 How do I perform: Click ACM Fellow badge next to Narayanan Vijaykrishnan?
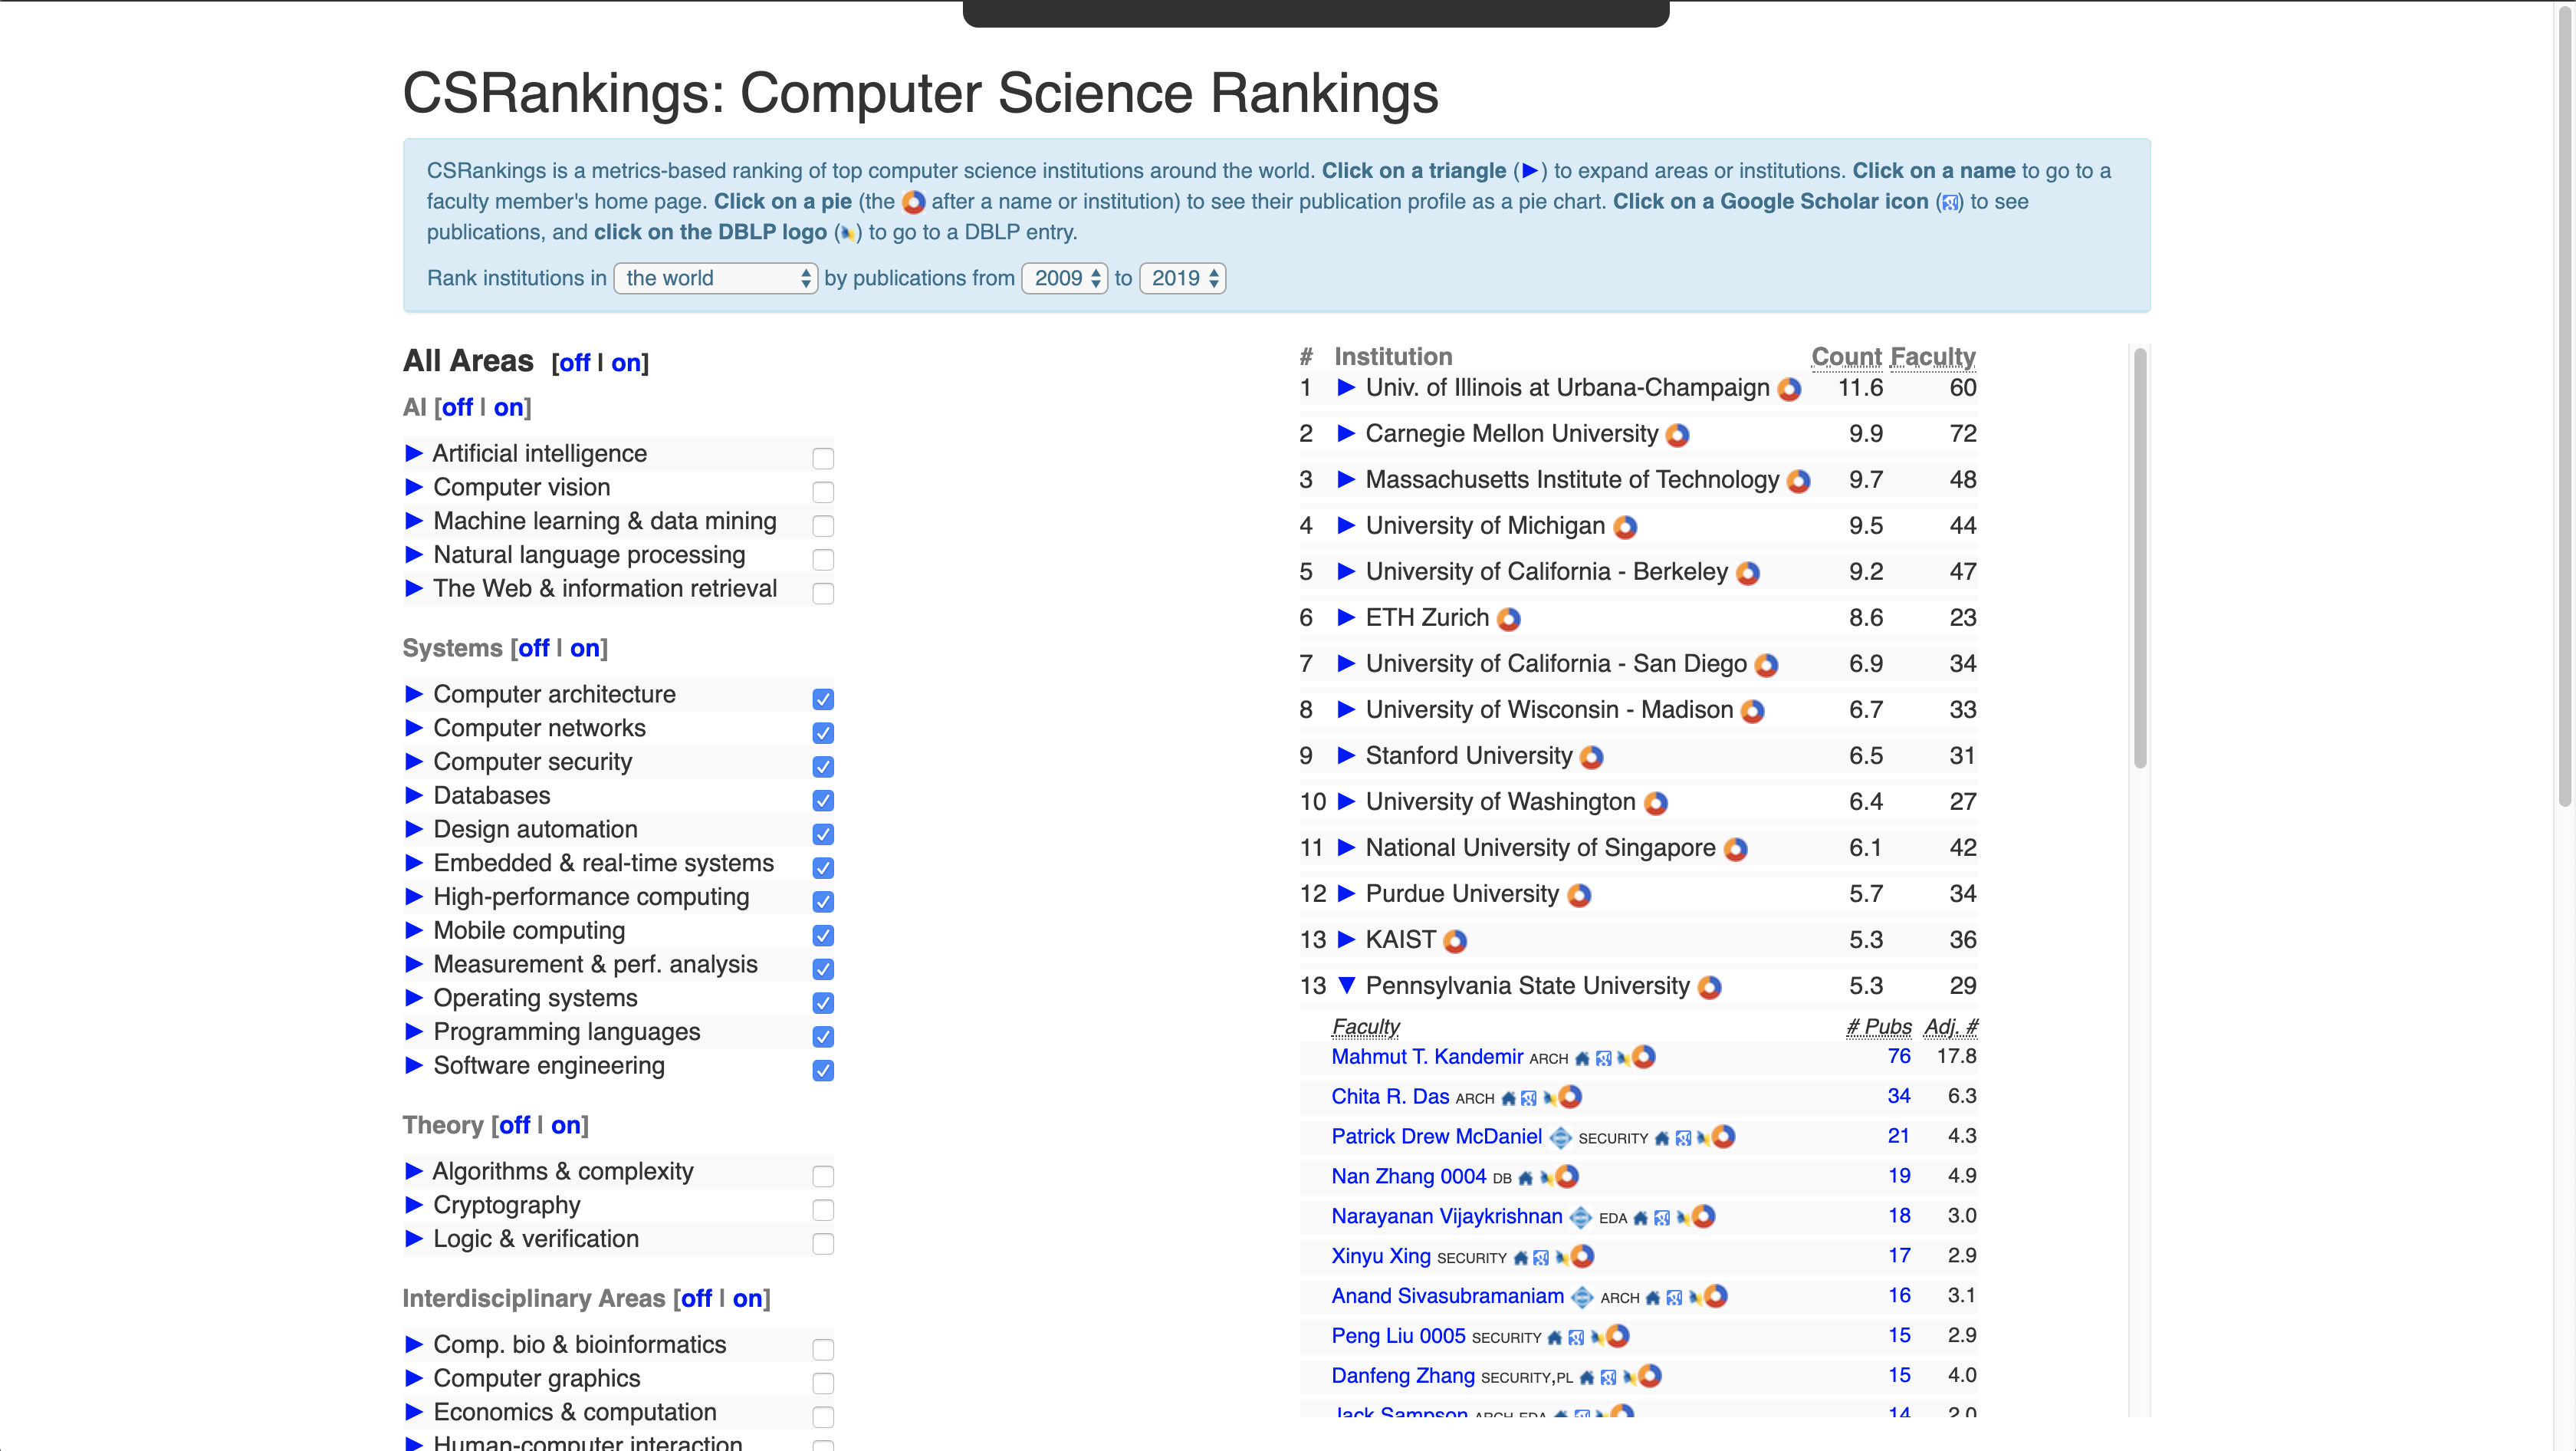[1580, 1218]
